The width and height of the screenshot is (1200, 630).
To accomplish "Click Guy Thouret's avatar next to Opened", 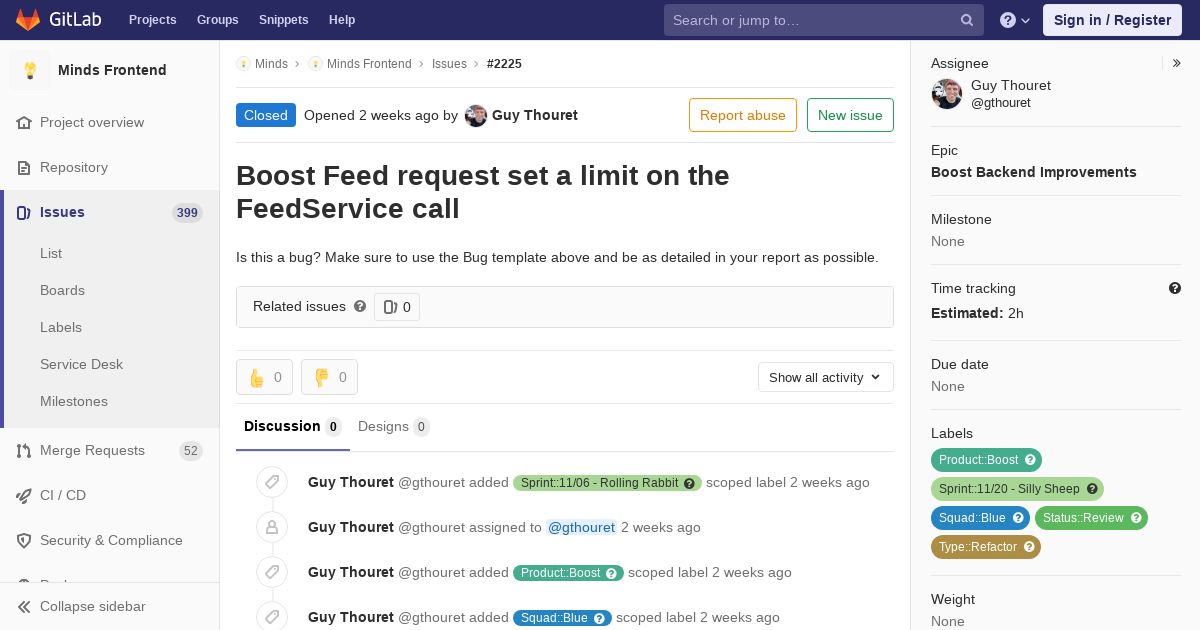I will (476, 115).
